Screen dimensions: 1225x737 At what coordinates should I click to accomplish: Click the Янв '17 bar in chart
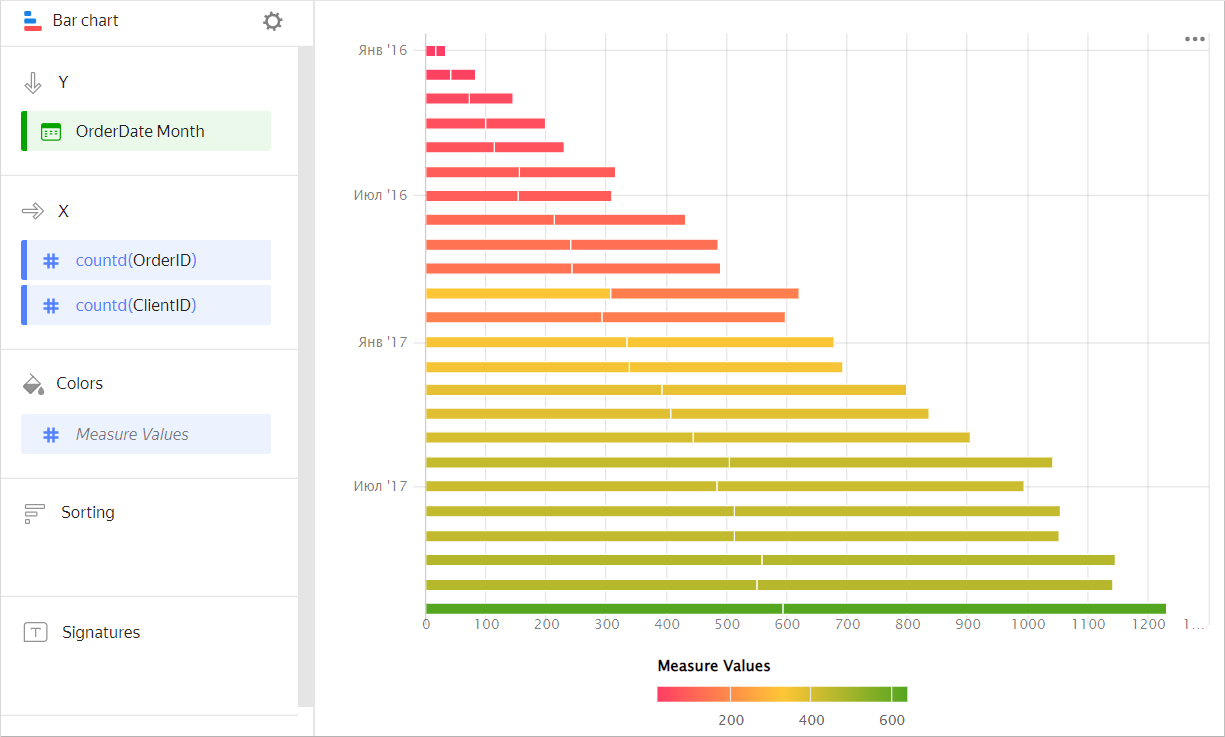point(629,342)
